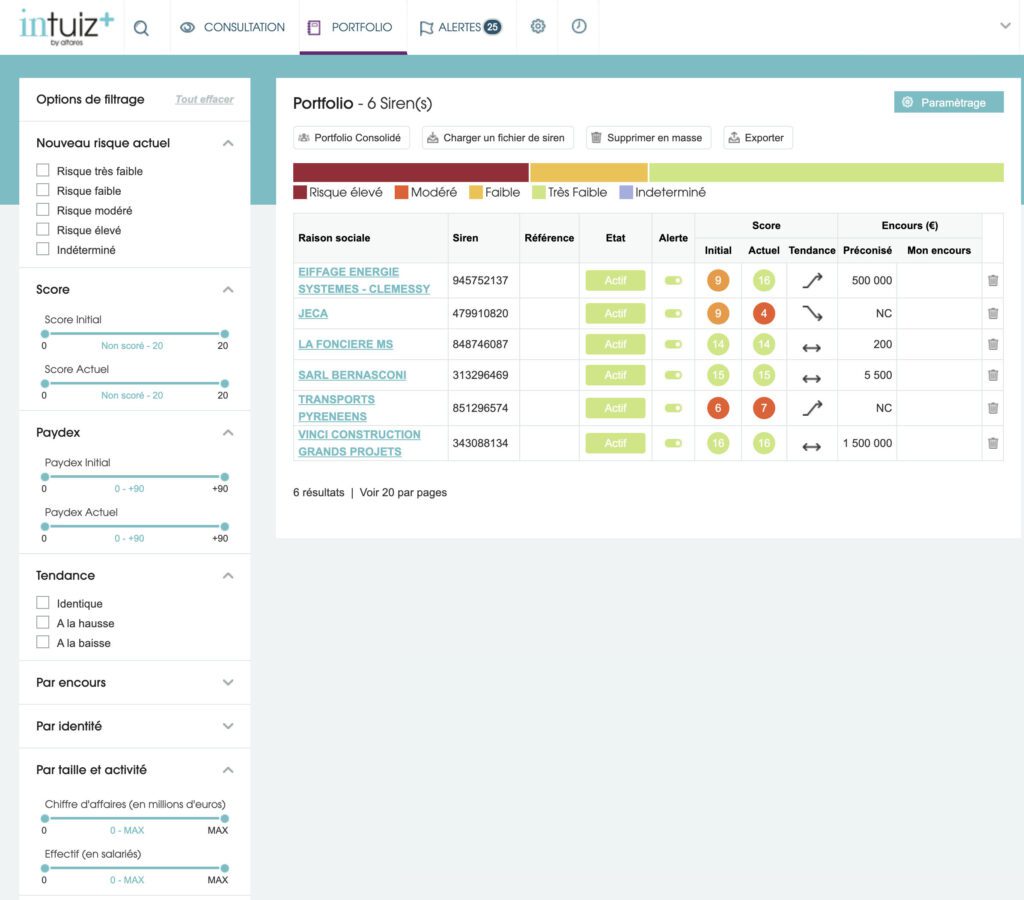This screenshot has height=900, width=1024.
Task: Click the alerts count badge 25
Action: point(492,27)
